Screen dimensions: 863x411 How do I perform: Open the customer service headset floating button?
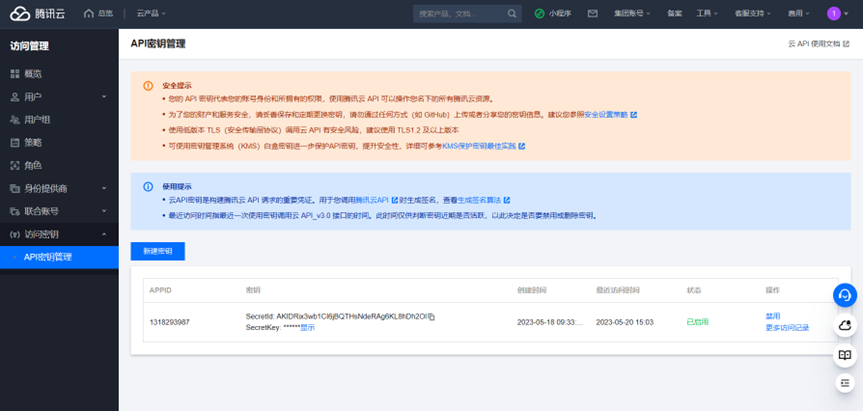point(845,295)
